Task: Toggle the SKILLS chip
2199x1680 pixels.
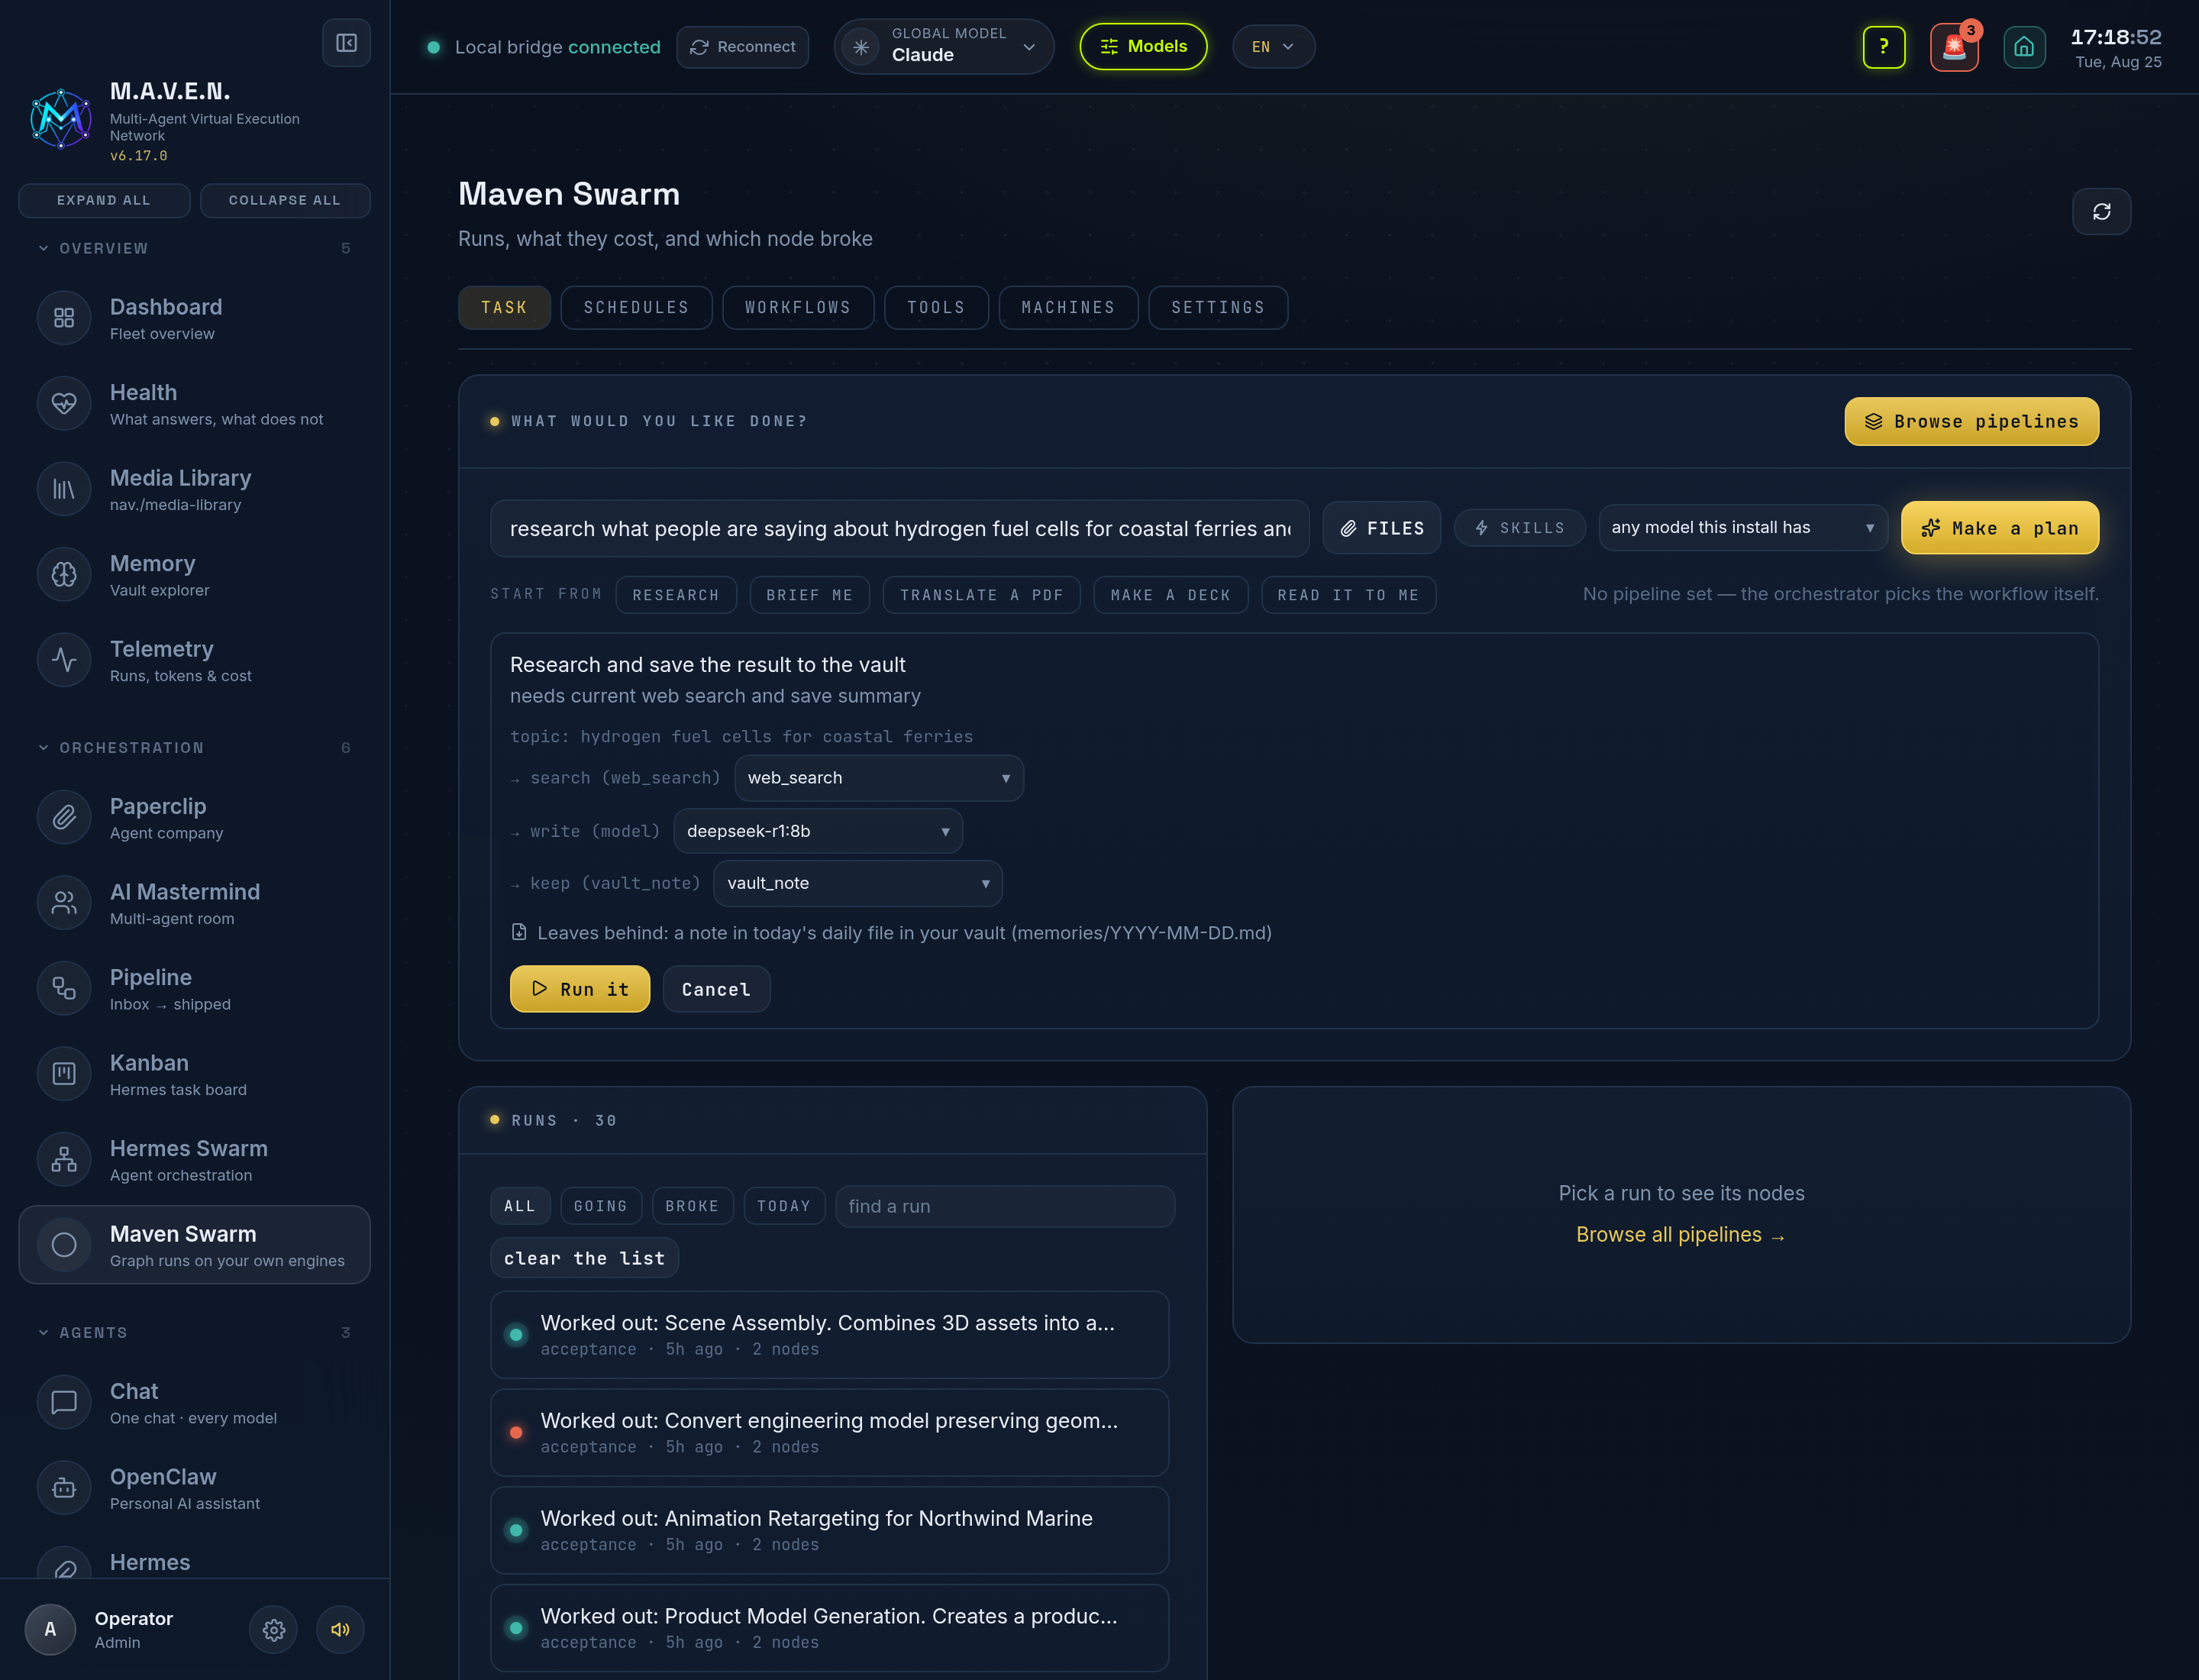Action: (x=1519, y=528)
